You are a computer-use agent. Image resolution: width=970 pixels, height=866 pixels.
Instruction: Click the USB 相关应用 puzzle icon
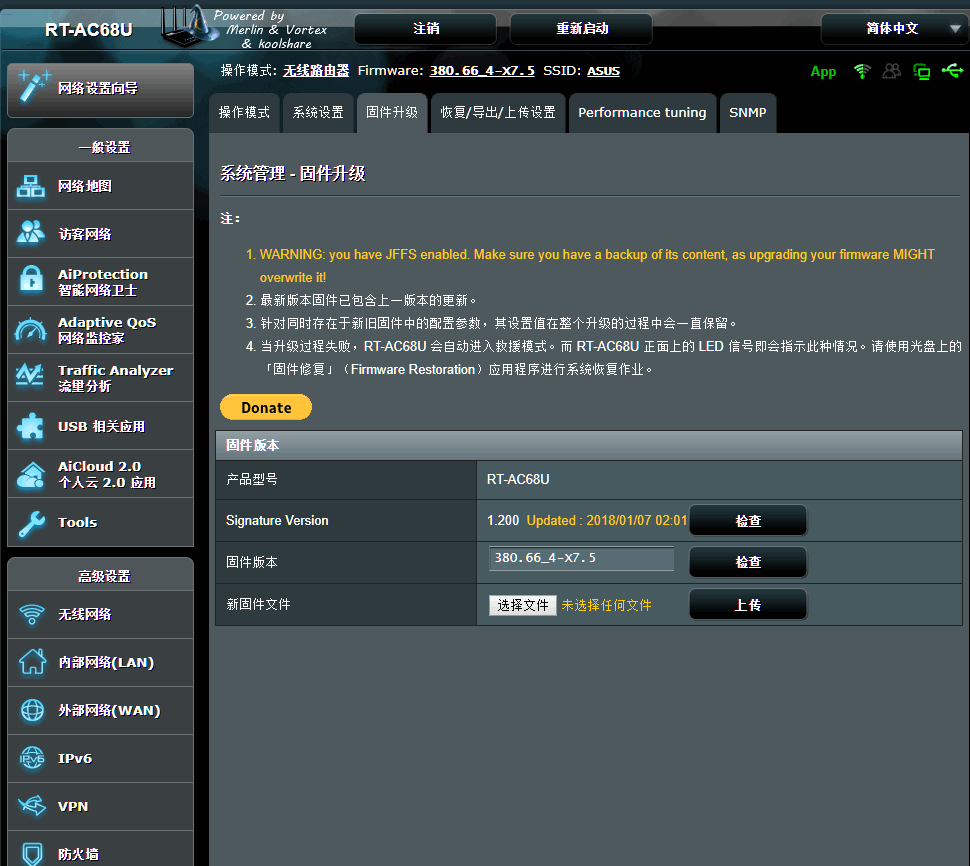click(x=32, y=426)
